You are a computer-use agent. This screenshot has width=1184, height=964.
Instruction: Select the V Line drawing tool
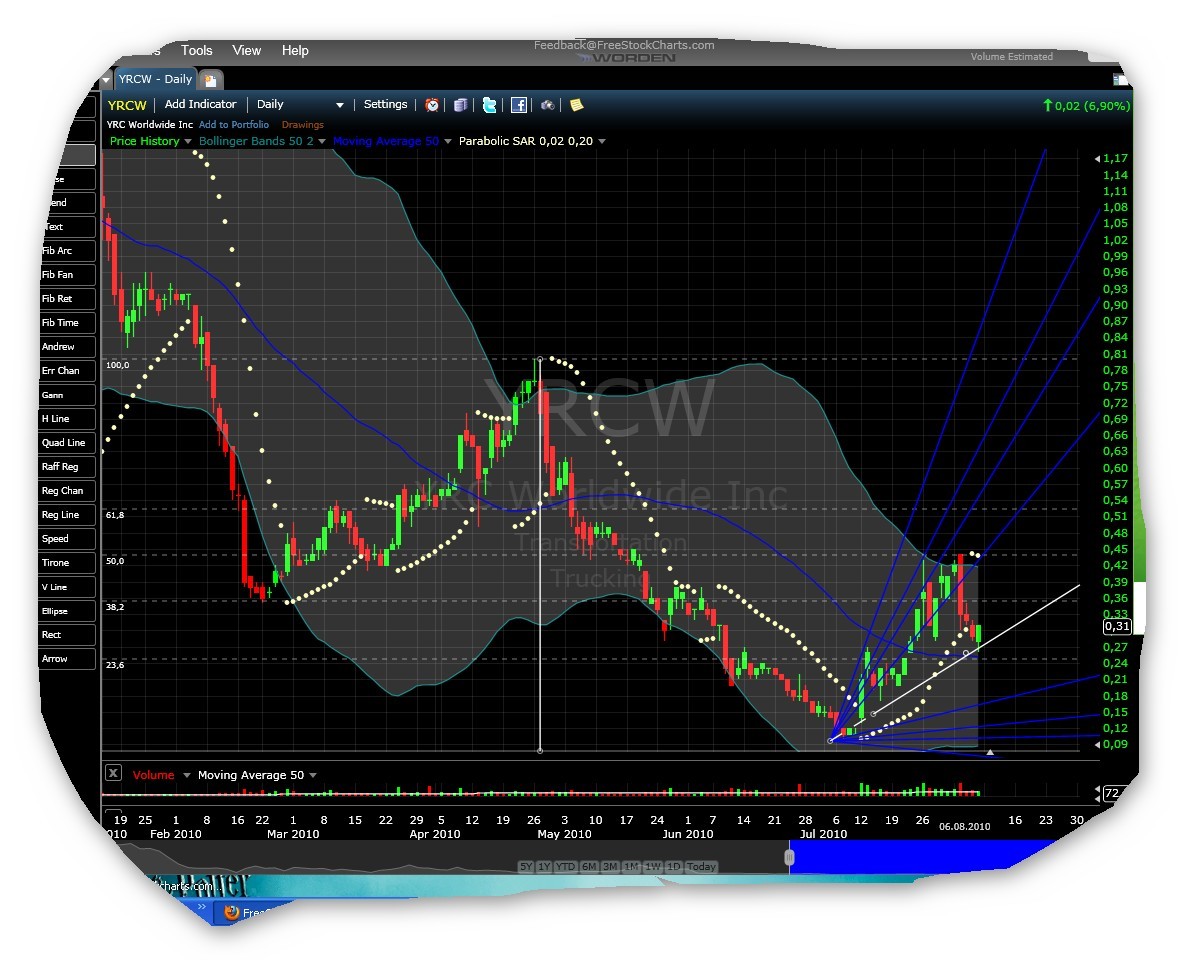68,587
